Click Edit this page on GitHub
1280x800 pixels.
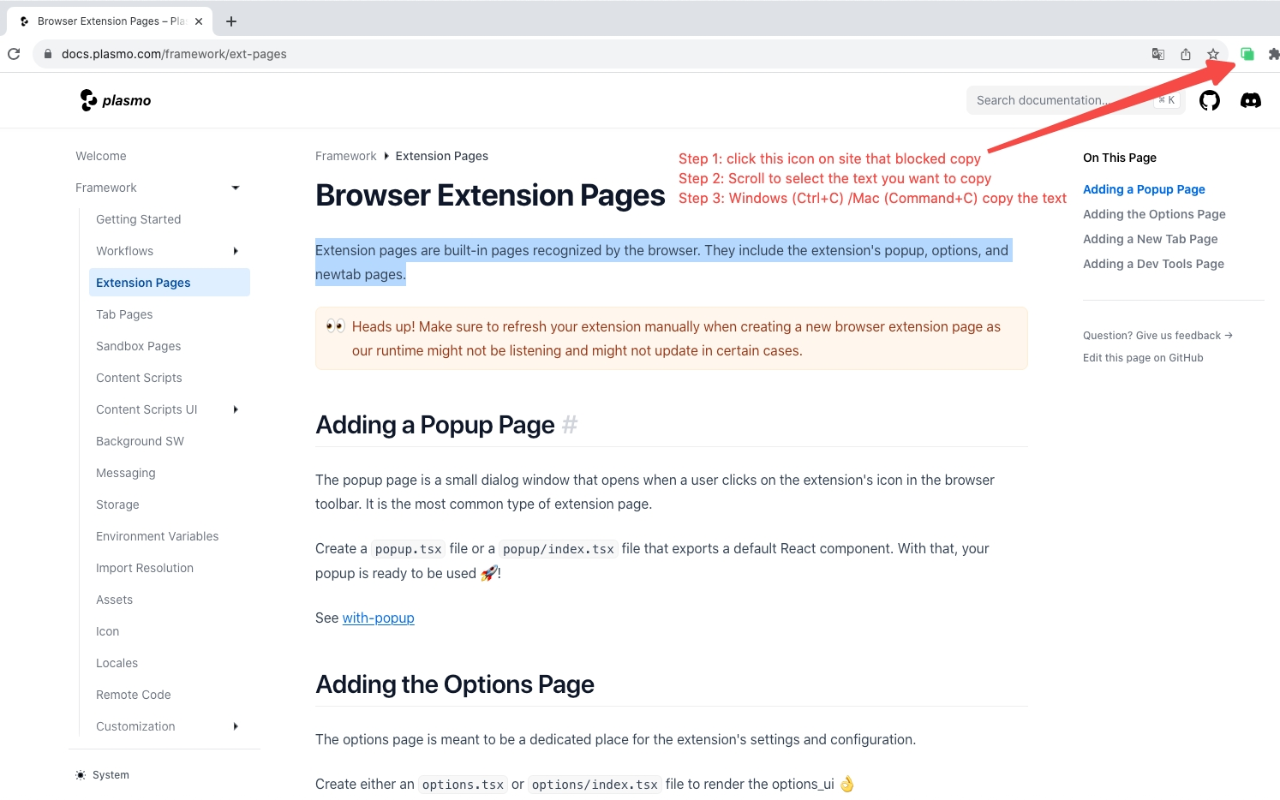tap(1143, 358)
